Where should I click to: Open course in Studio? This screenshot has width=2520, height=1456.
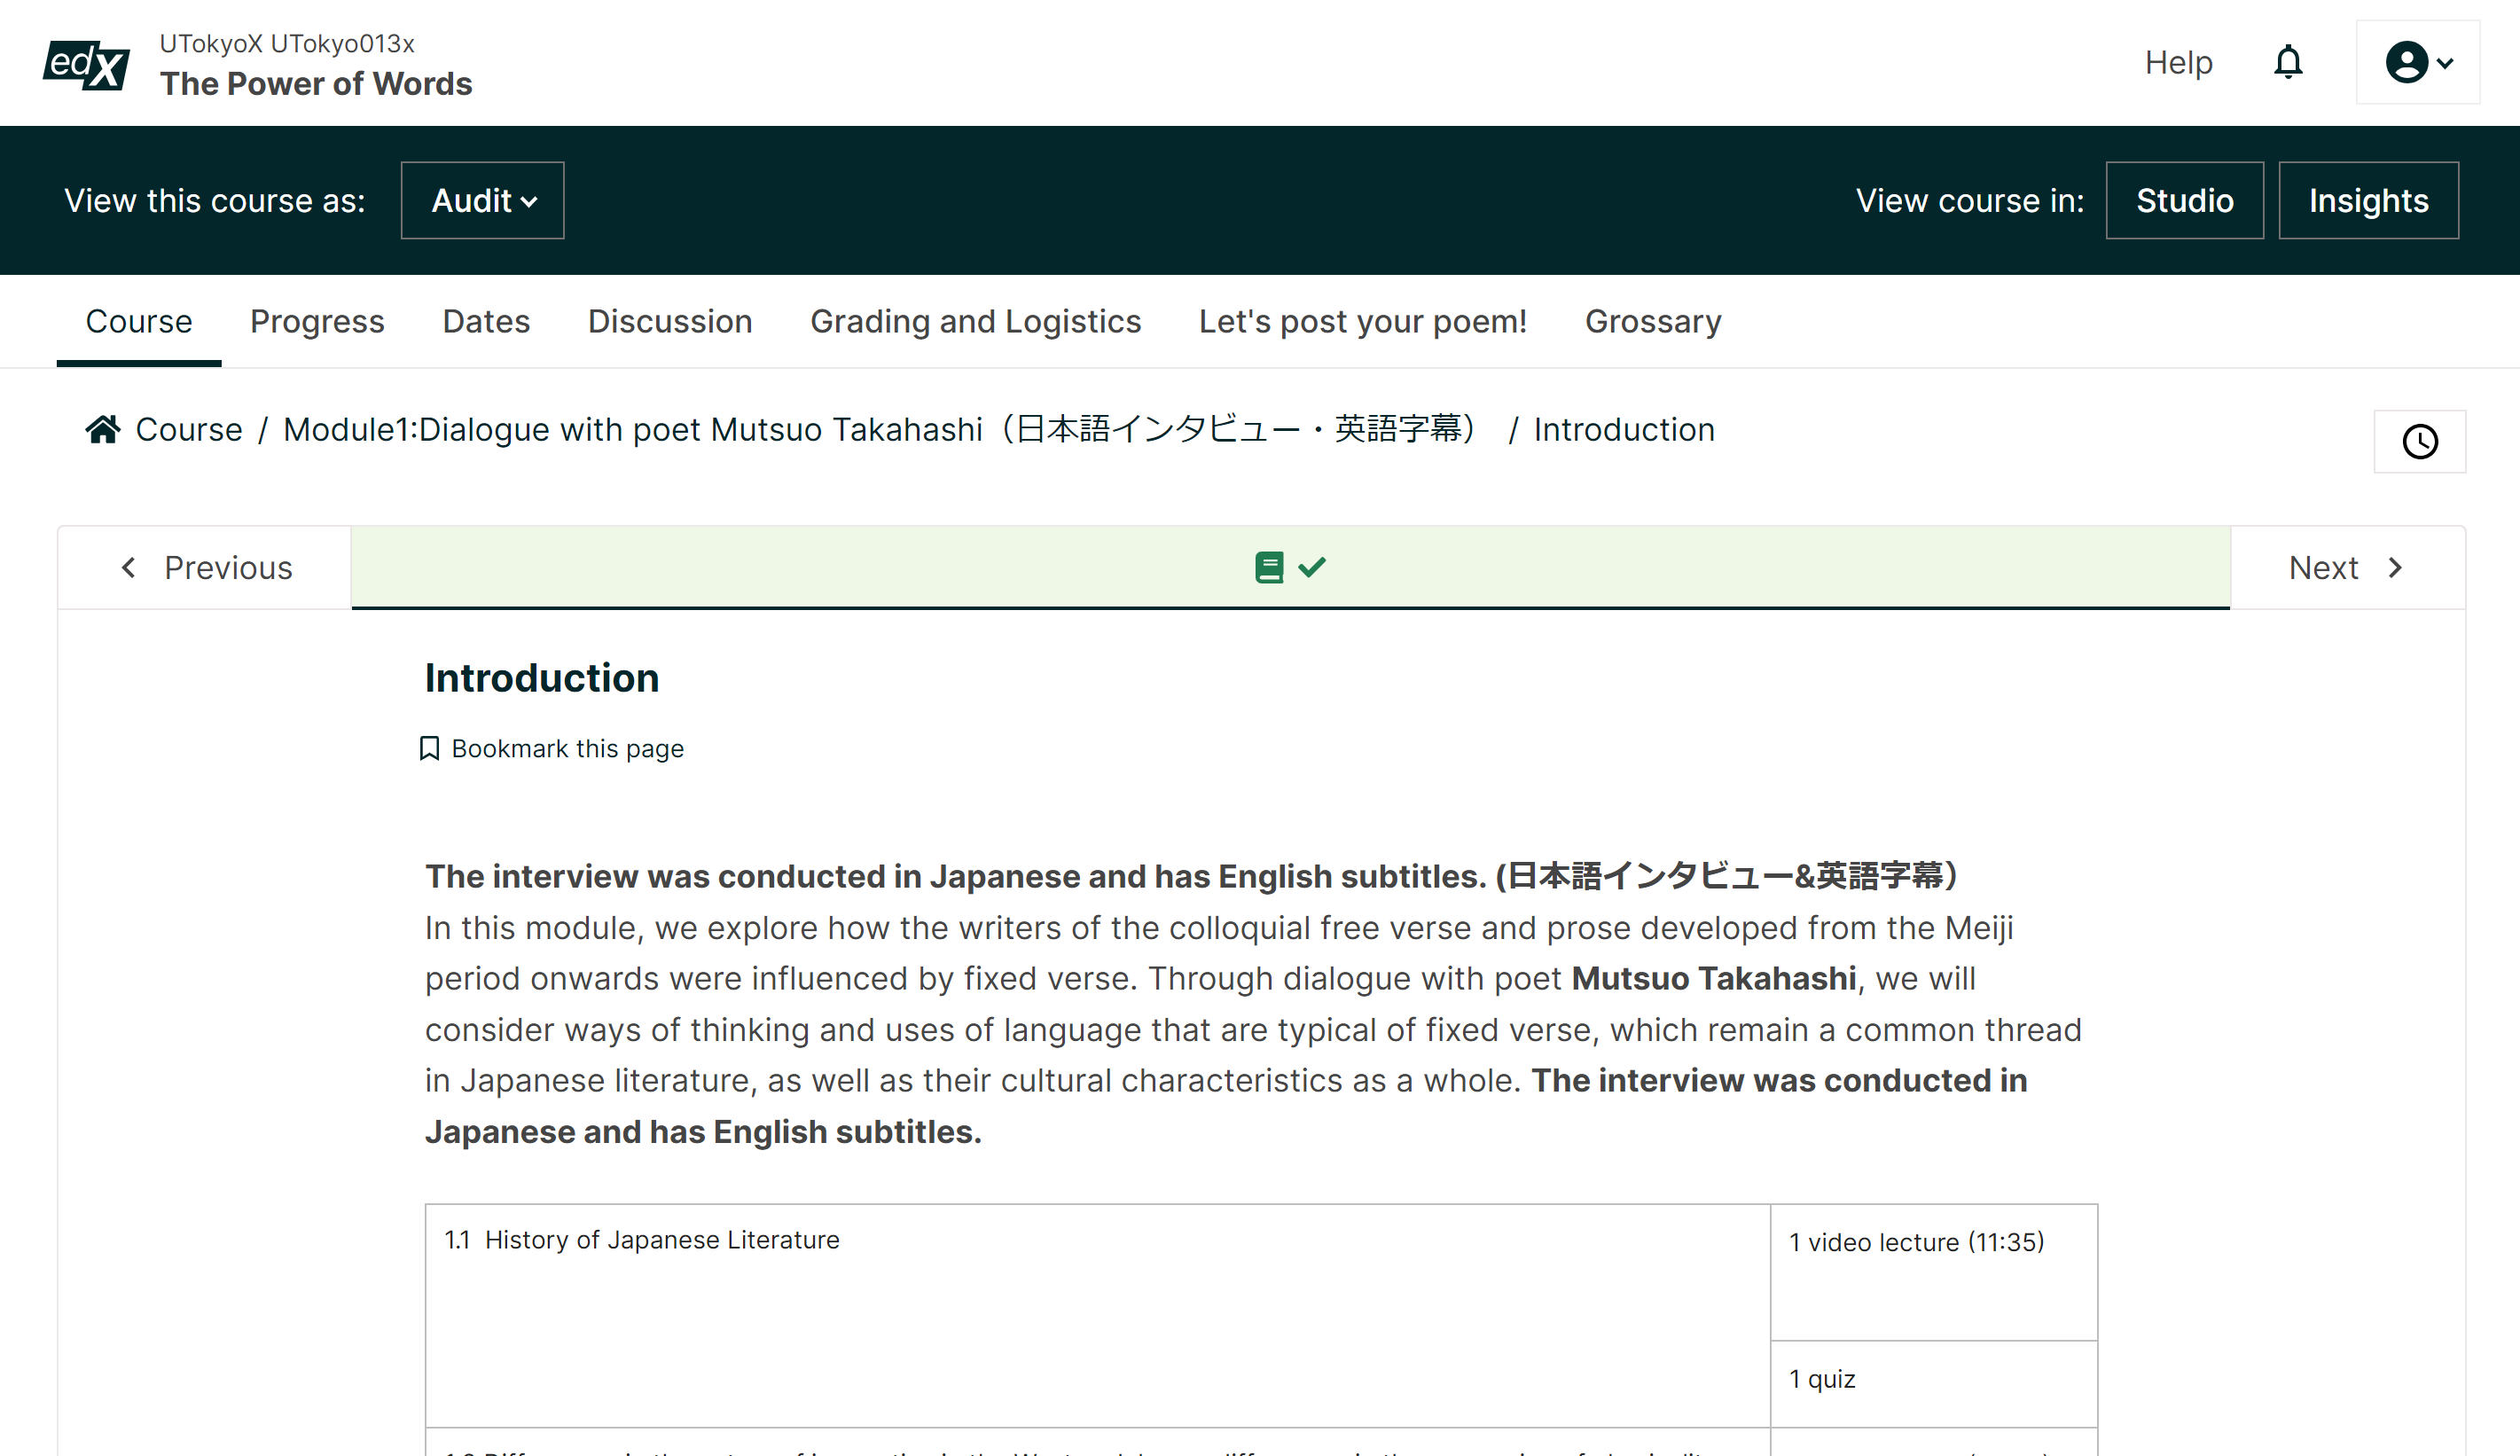[x=2184, y=201]
